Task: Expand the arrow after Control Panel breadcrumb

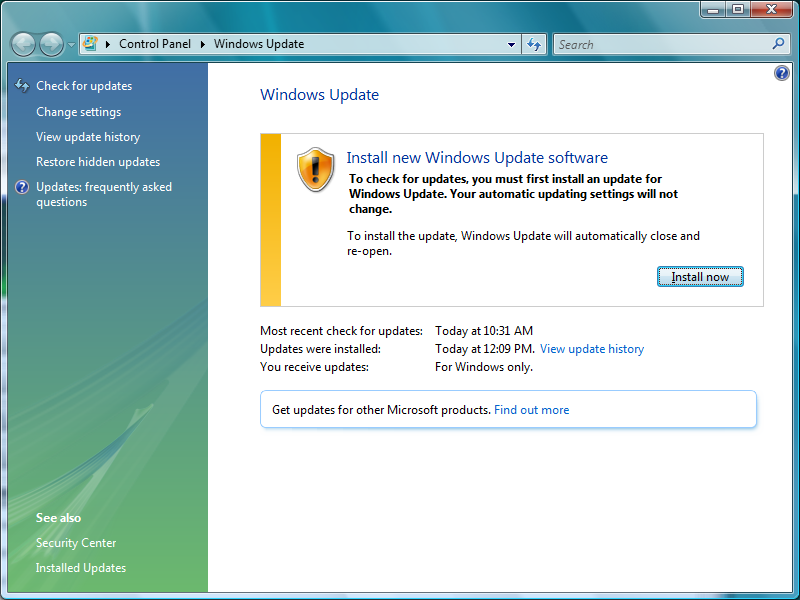Action: pos(203,44)
